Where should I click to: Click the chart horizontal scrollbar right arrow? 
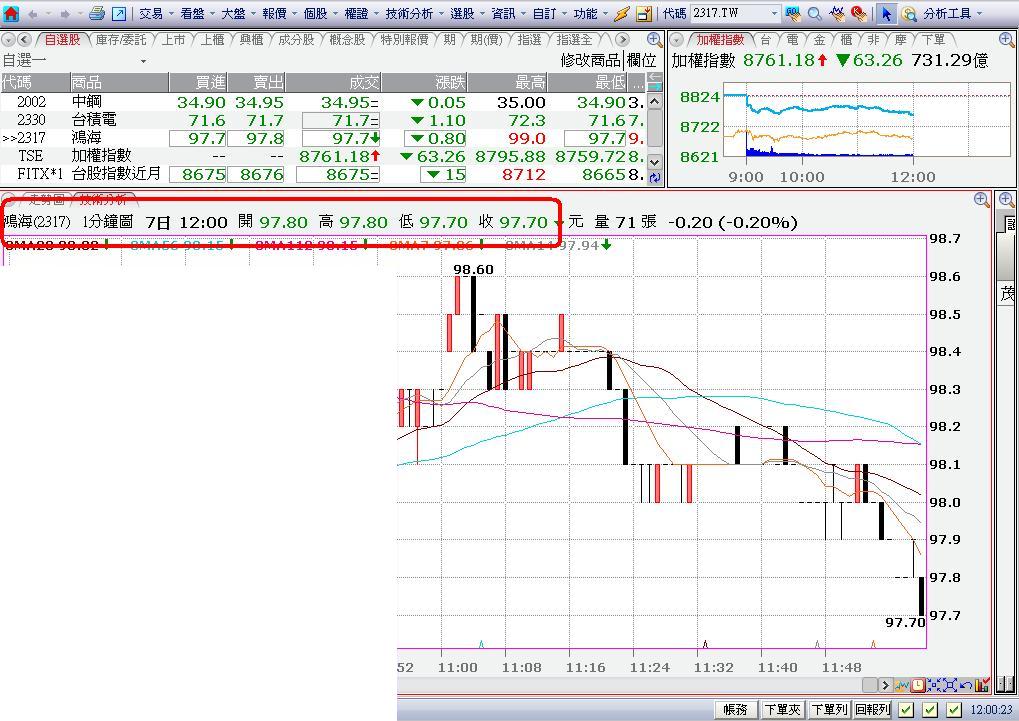point(885,685)
